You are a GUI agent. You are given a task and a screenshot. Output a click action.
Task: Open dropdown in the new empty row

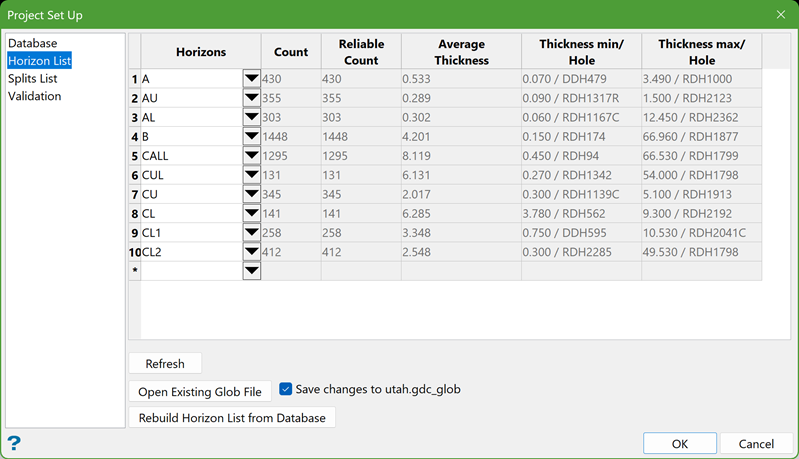[252, 271]
